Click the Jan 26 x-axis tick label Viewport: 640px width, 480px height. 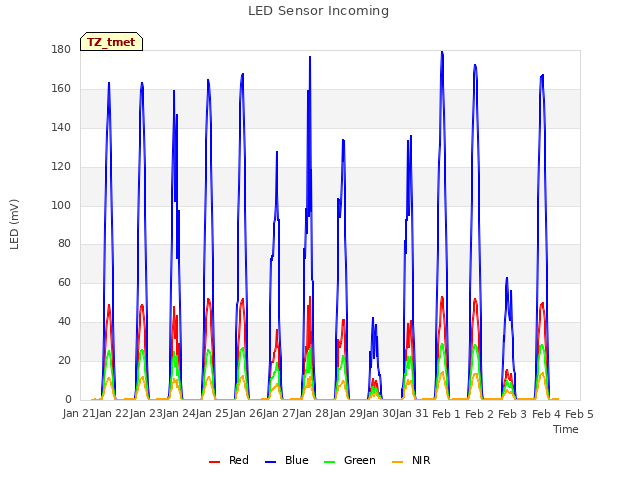tap(246, 414)
